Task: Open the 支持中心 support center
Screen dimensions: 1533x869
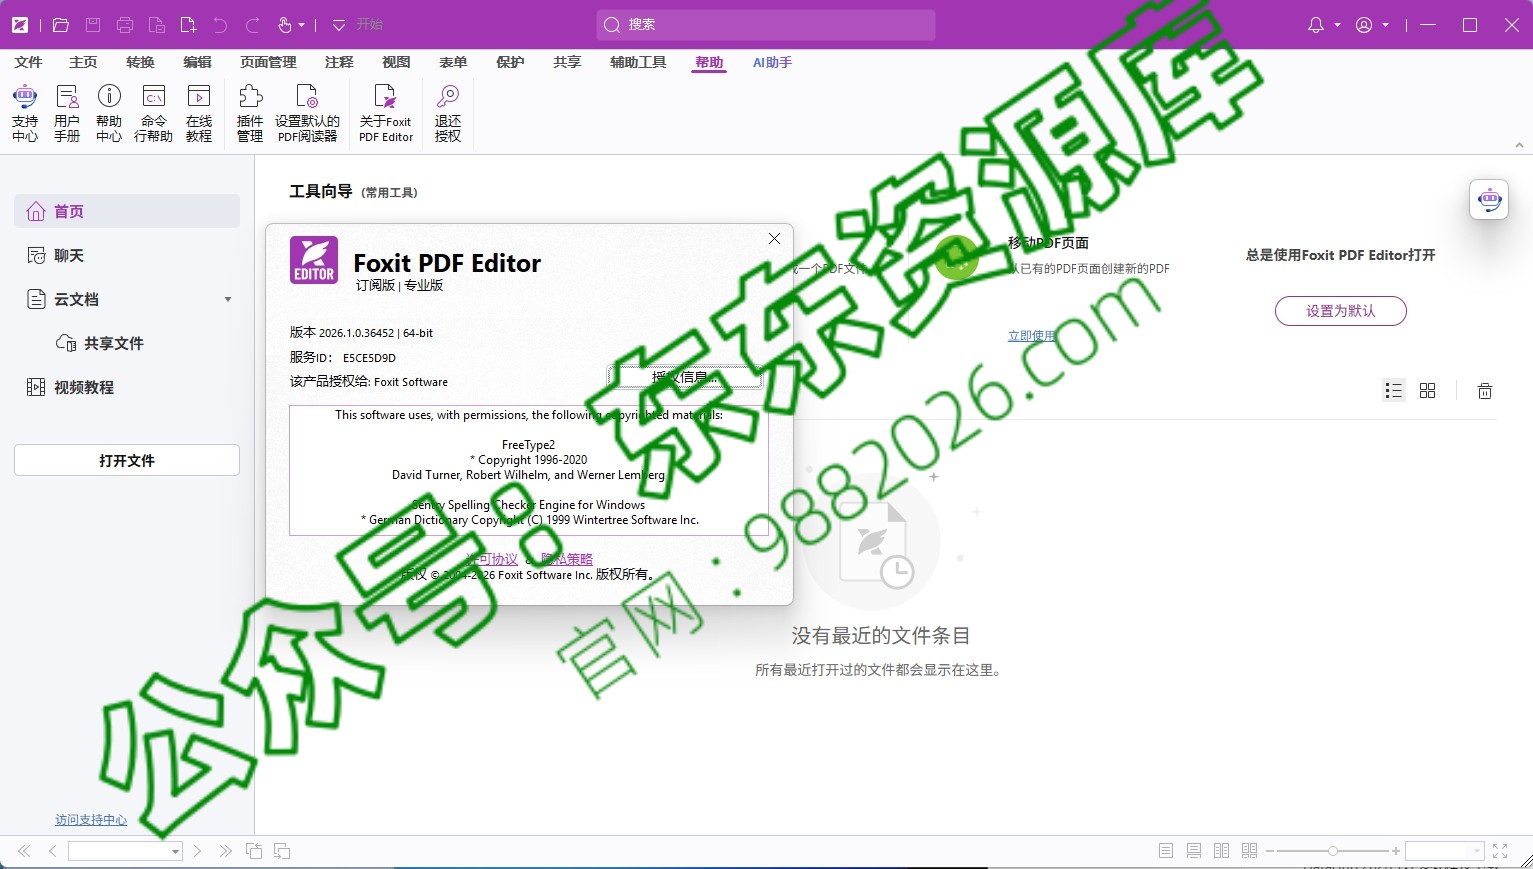Action: [x=25, y=110]
